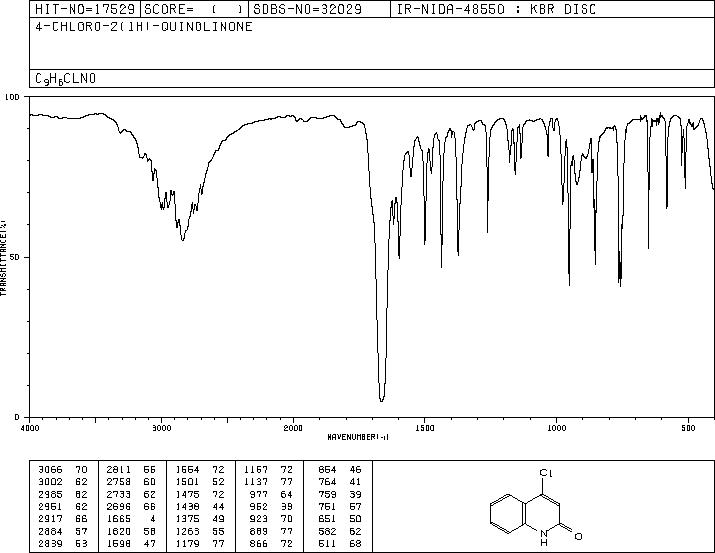Select the 2758 peak table entry
This screenshot has width=715, height=553.
coord(131,481)
